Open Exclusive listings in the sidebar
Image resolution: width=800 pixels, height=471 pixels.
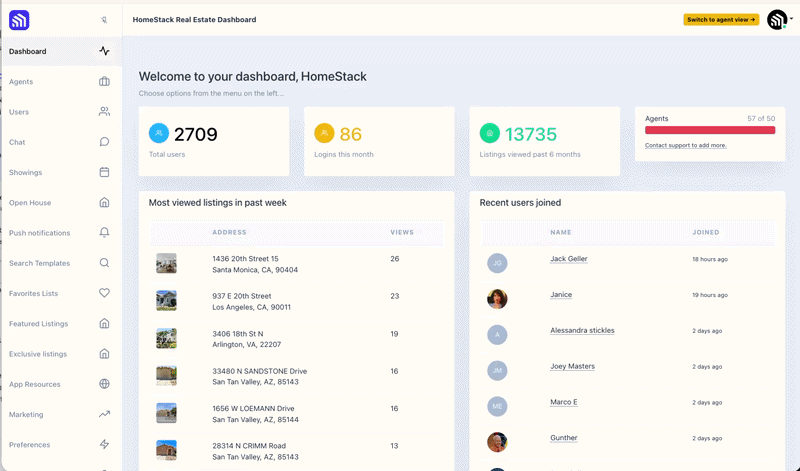62,354
